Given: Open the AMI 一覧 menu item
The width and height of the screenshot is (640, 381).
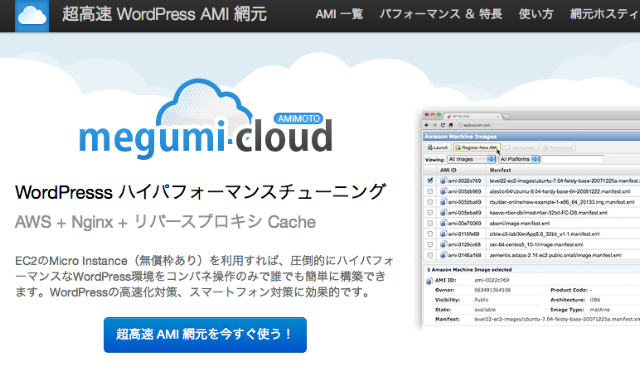Looking at the screenshot, I should pos(339,14).
